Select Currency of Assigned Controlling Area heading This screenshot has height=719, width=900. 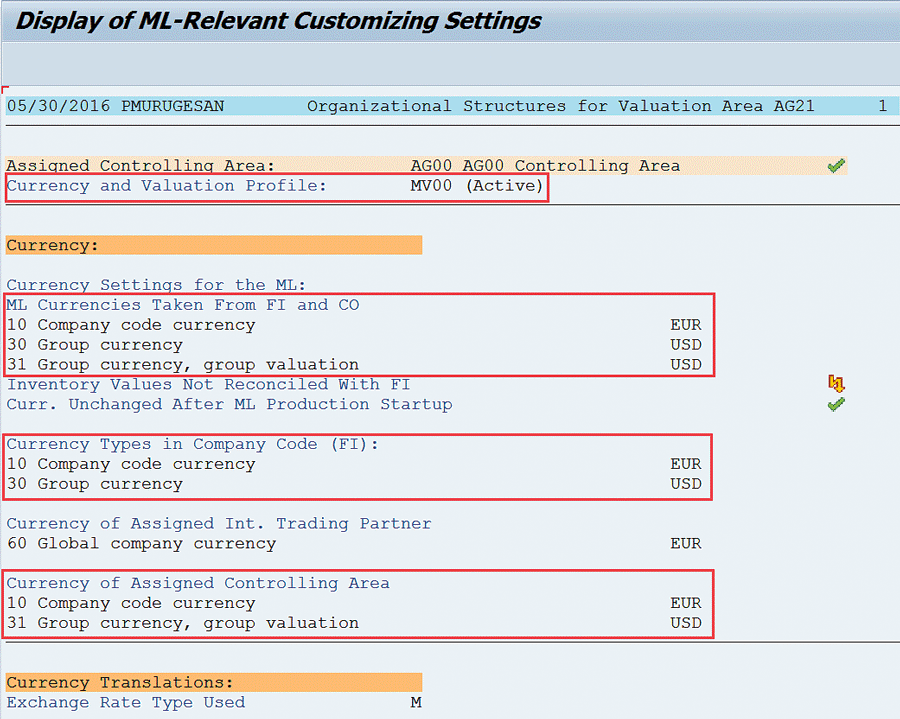click(x=198, y=583)
